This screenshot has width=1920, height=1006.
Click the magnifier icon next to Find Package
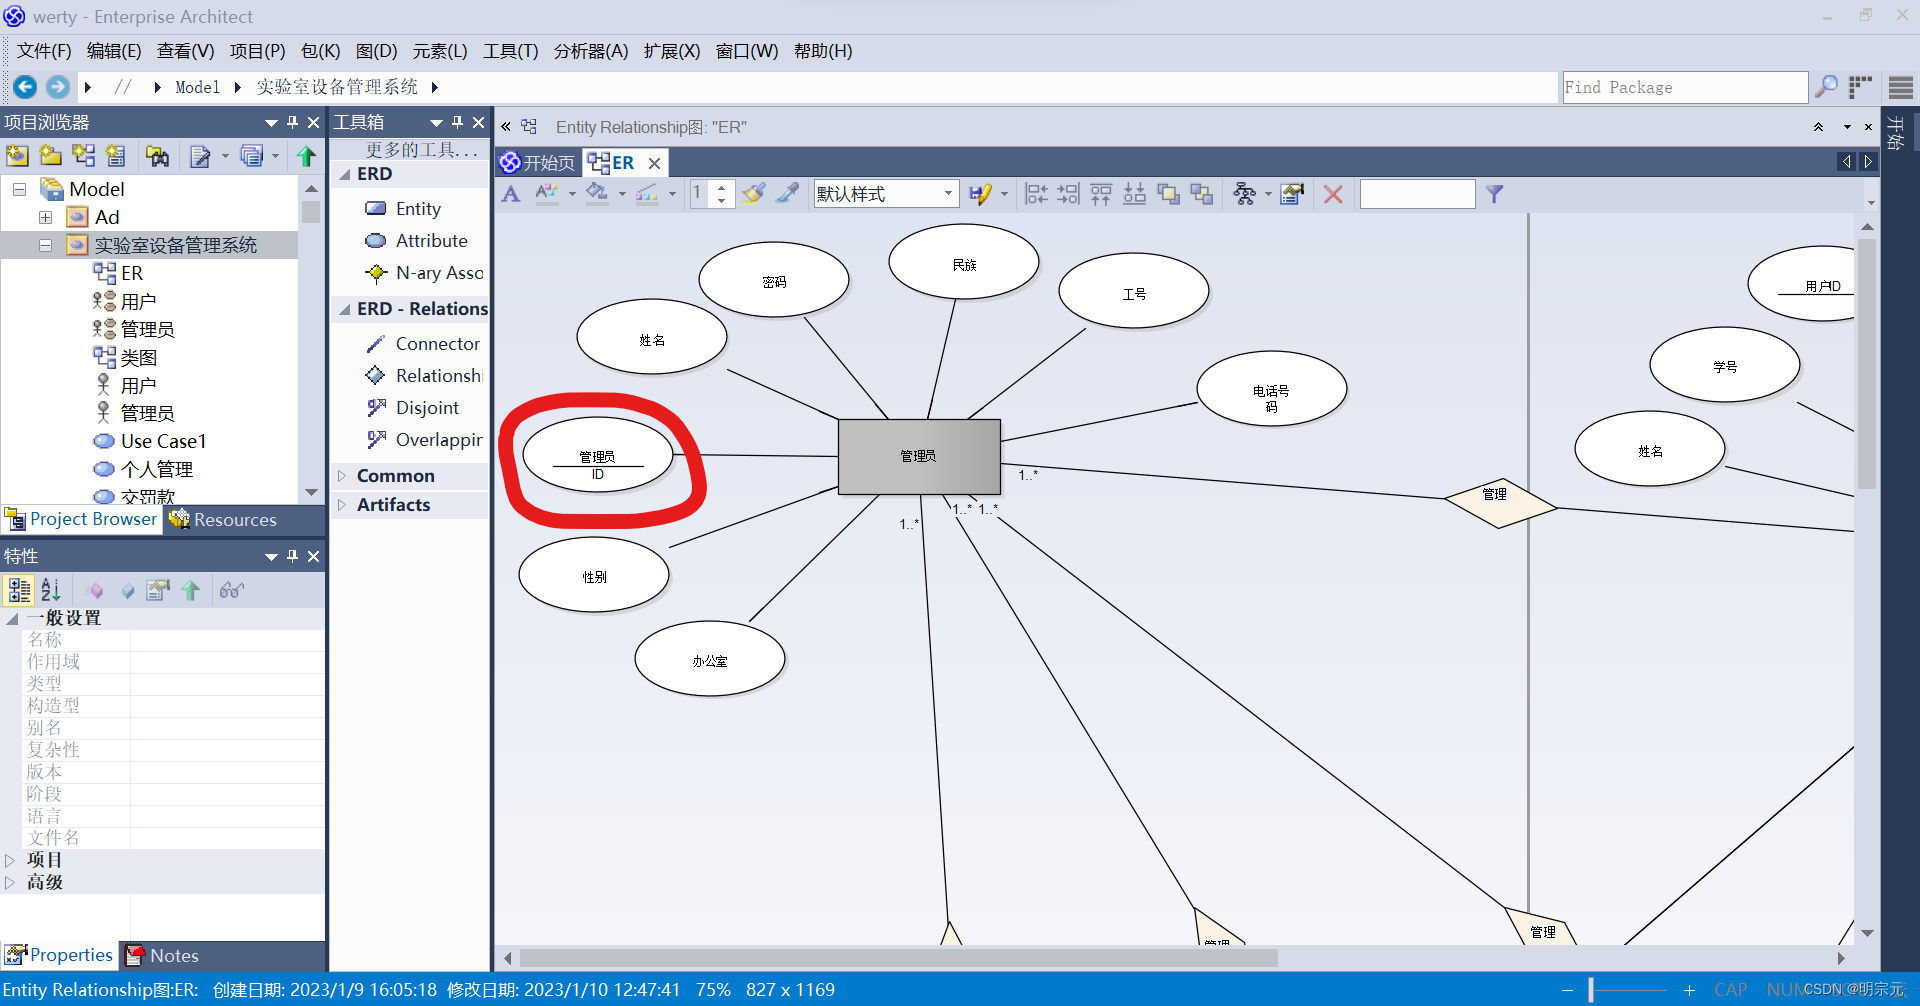tap(1826, 87)
